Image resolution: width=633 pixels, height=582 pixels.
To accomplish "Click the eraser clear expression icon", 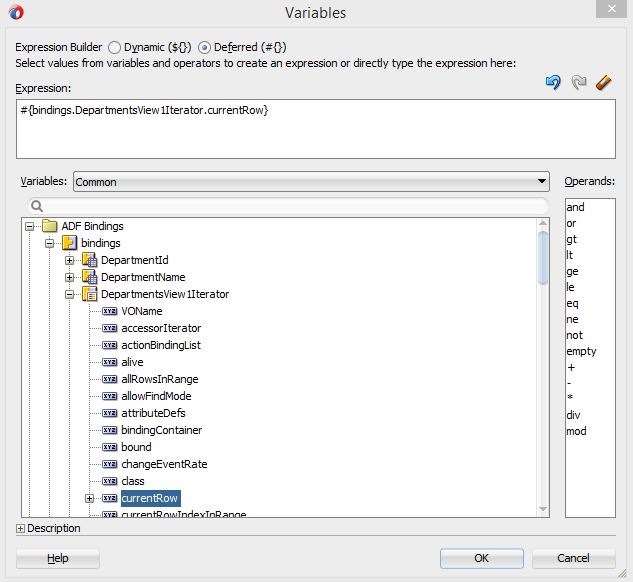I will (x=603, y=83).
